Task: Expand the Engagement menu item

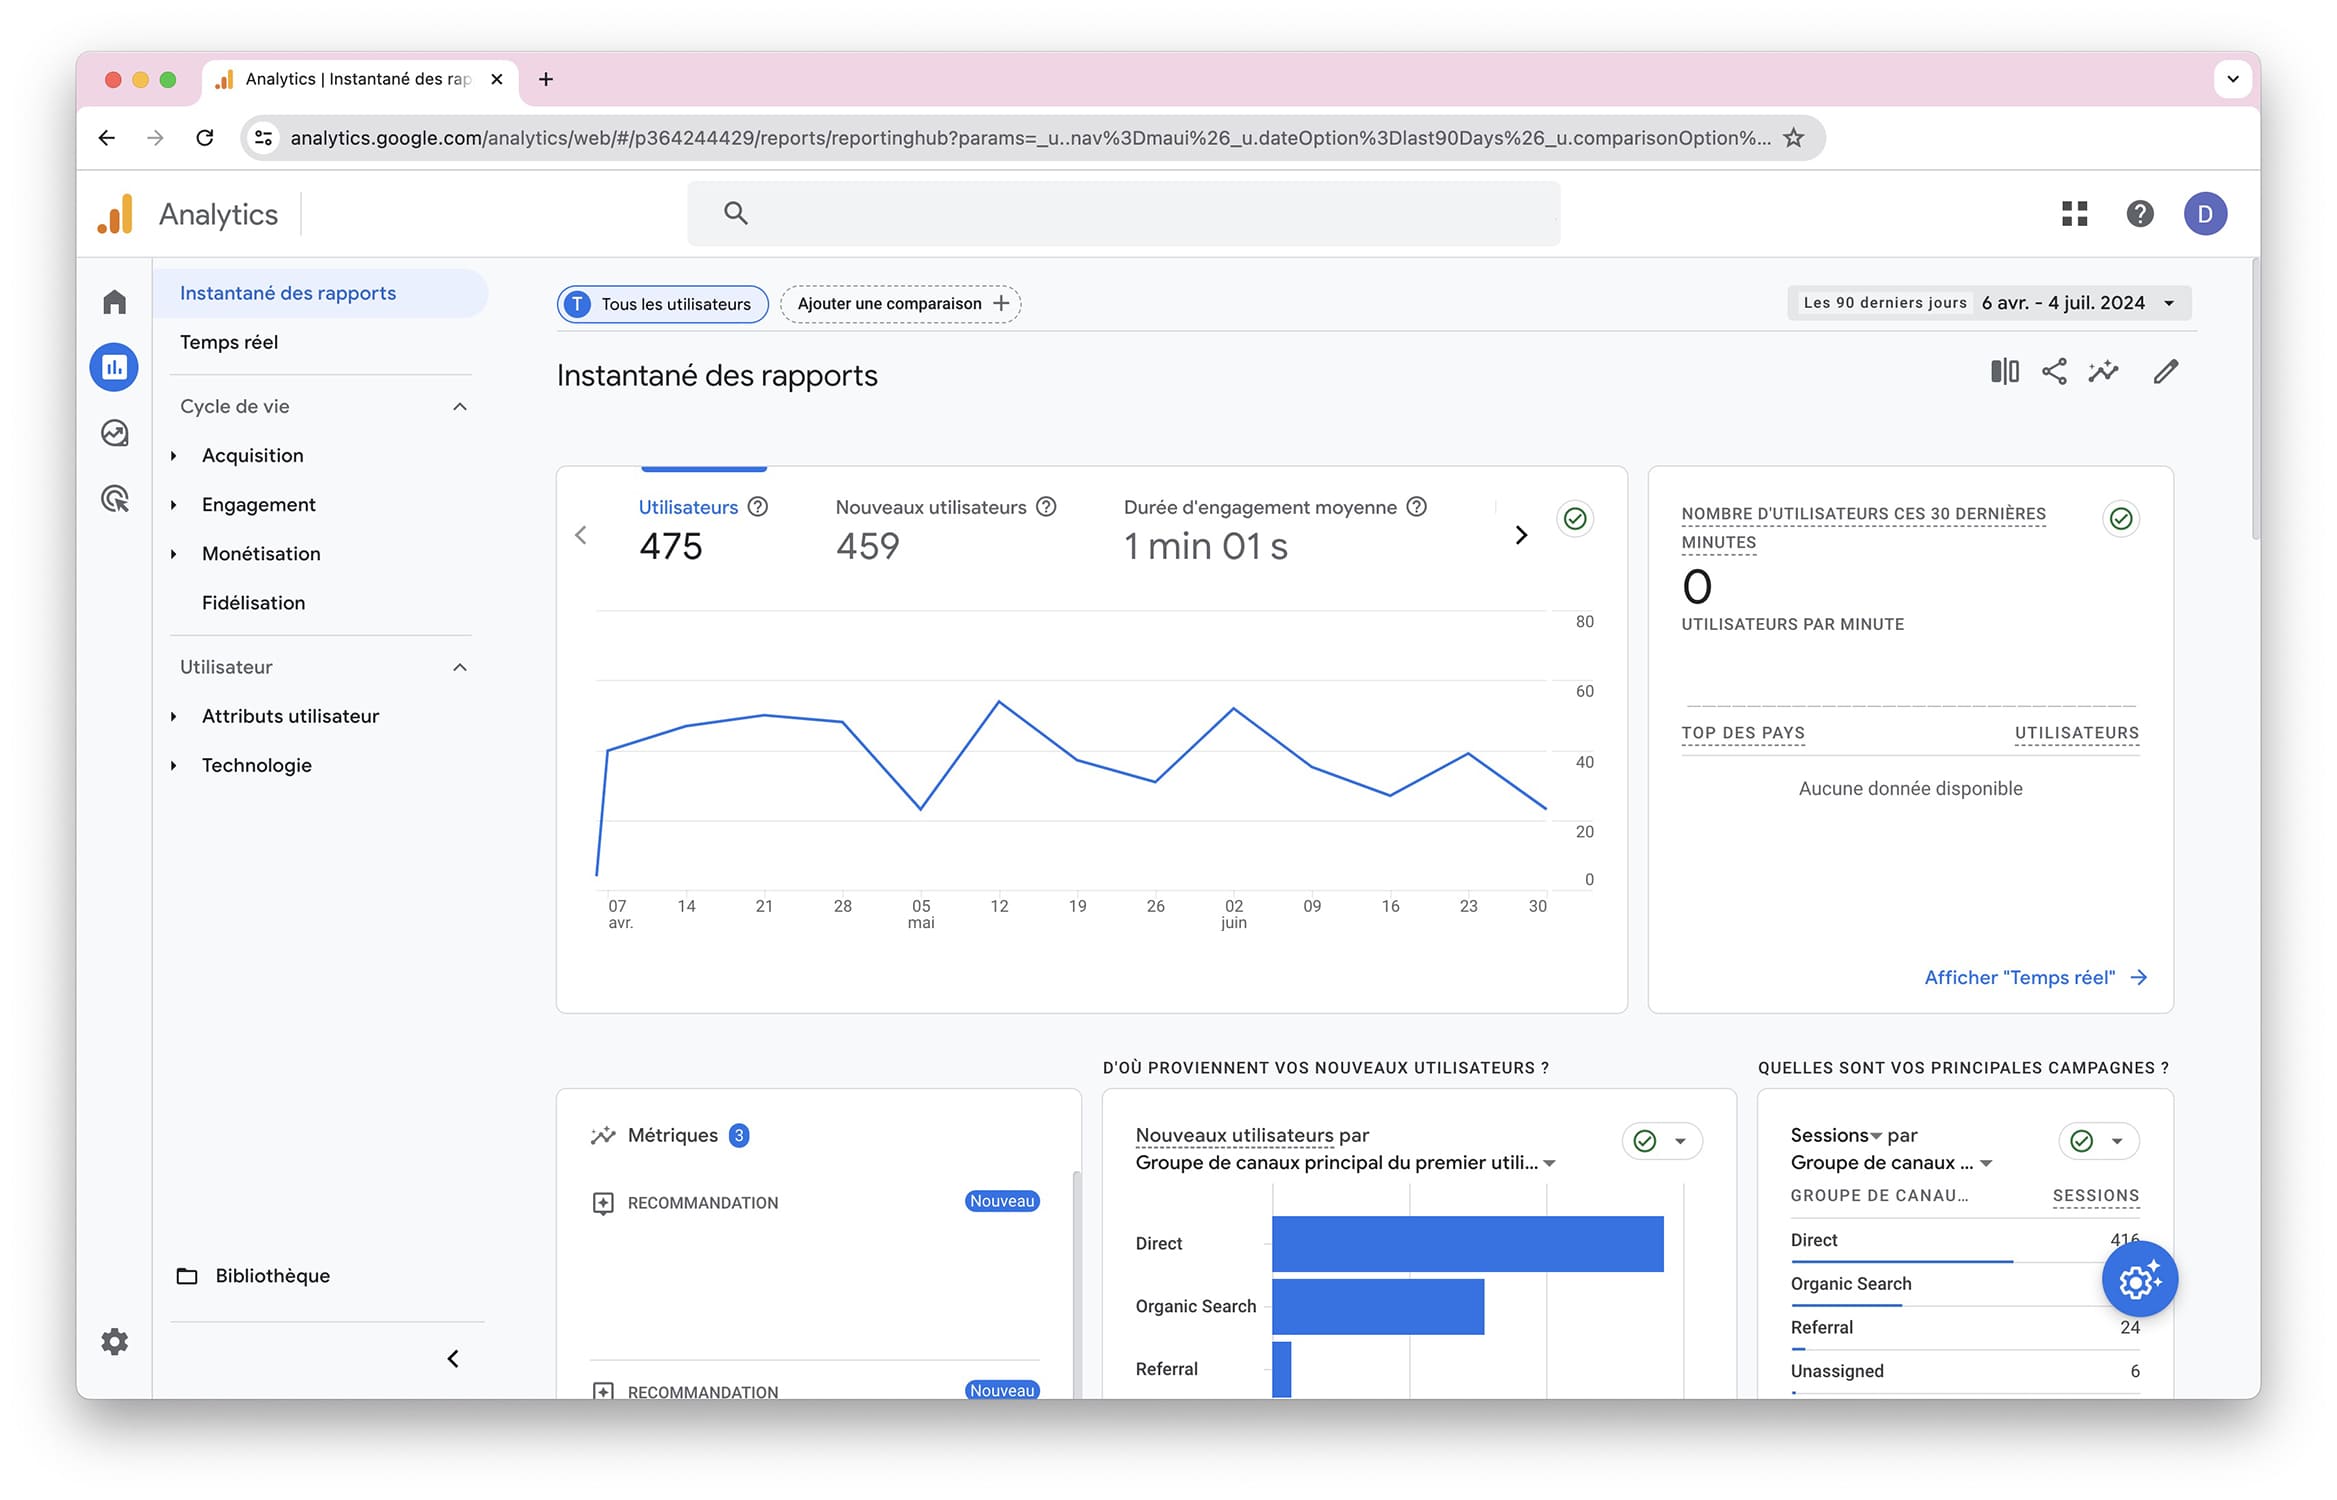Action: pos(174,505)
